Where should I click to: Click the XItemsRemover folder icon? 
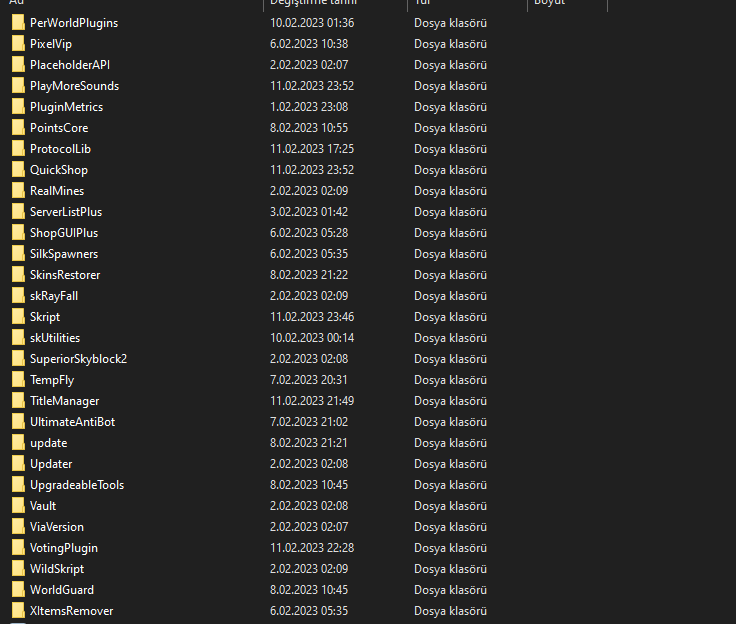pos(18,610)
